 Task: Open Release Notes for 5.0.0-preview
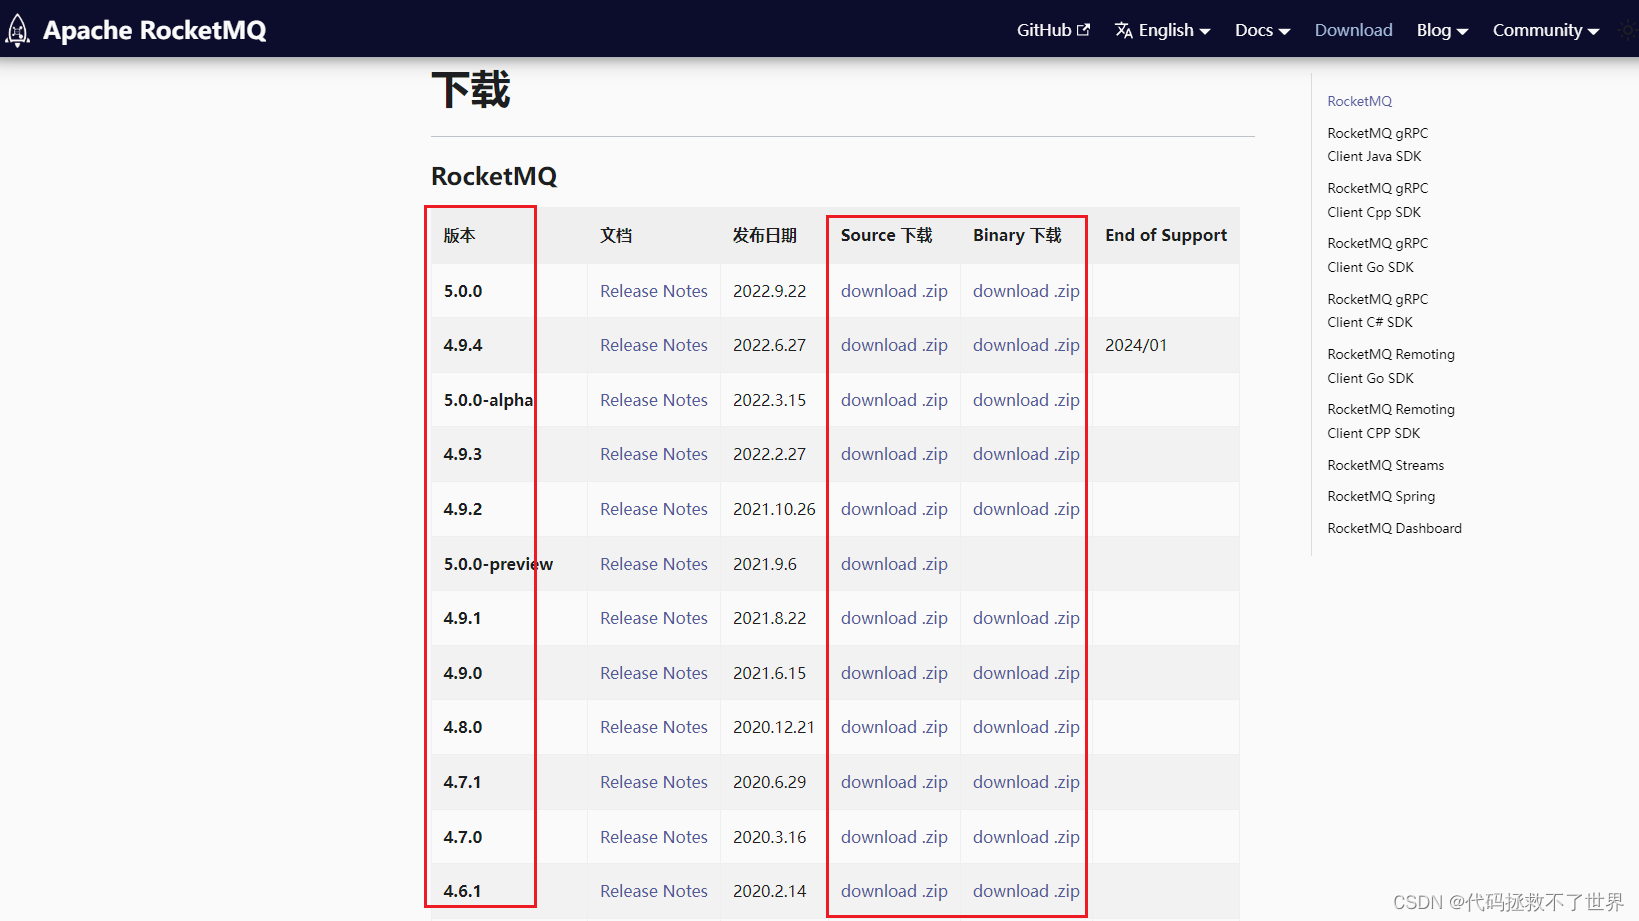654,564
